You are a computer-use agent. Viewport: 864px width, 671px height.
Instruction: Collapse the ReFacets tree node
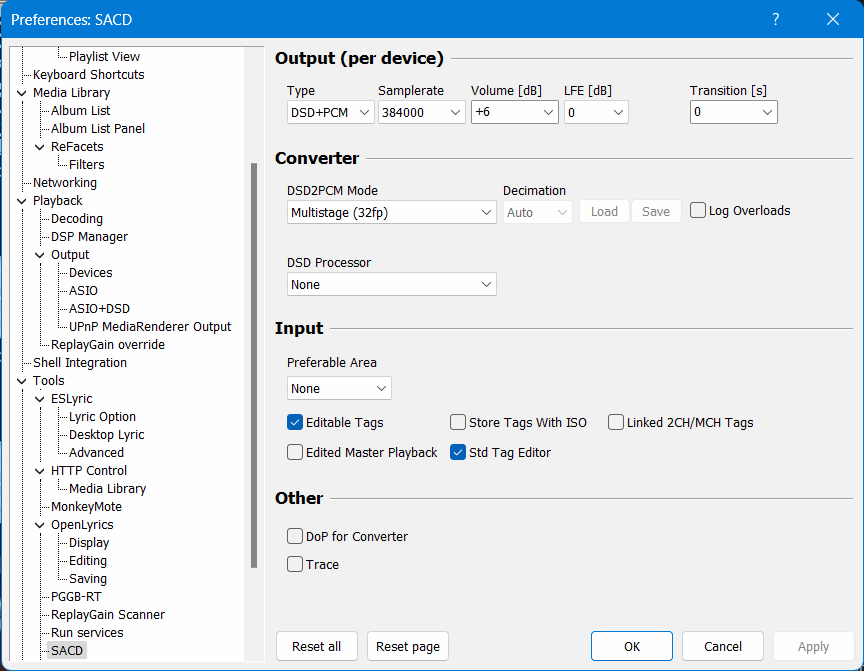[40, 147]
